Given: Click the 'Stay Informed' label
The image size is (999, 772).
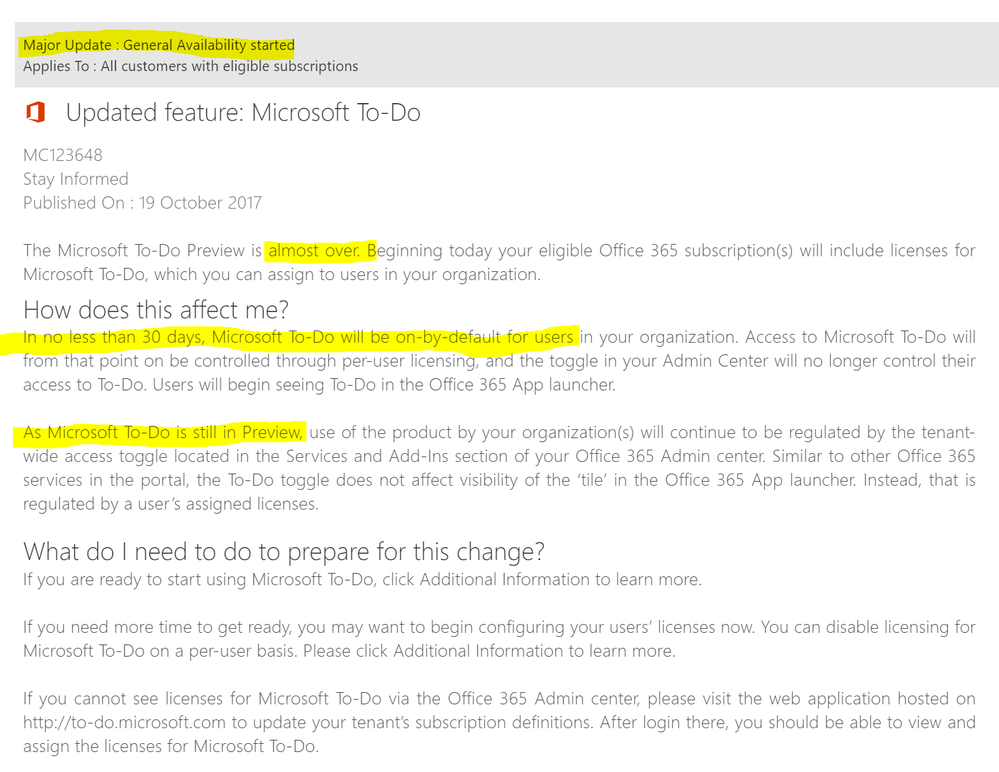Looking at the screenshot, I should [76, 179].
